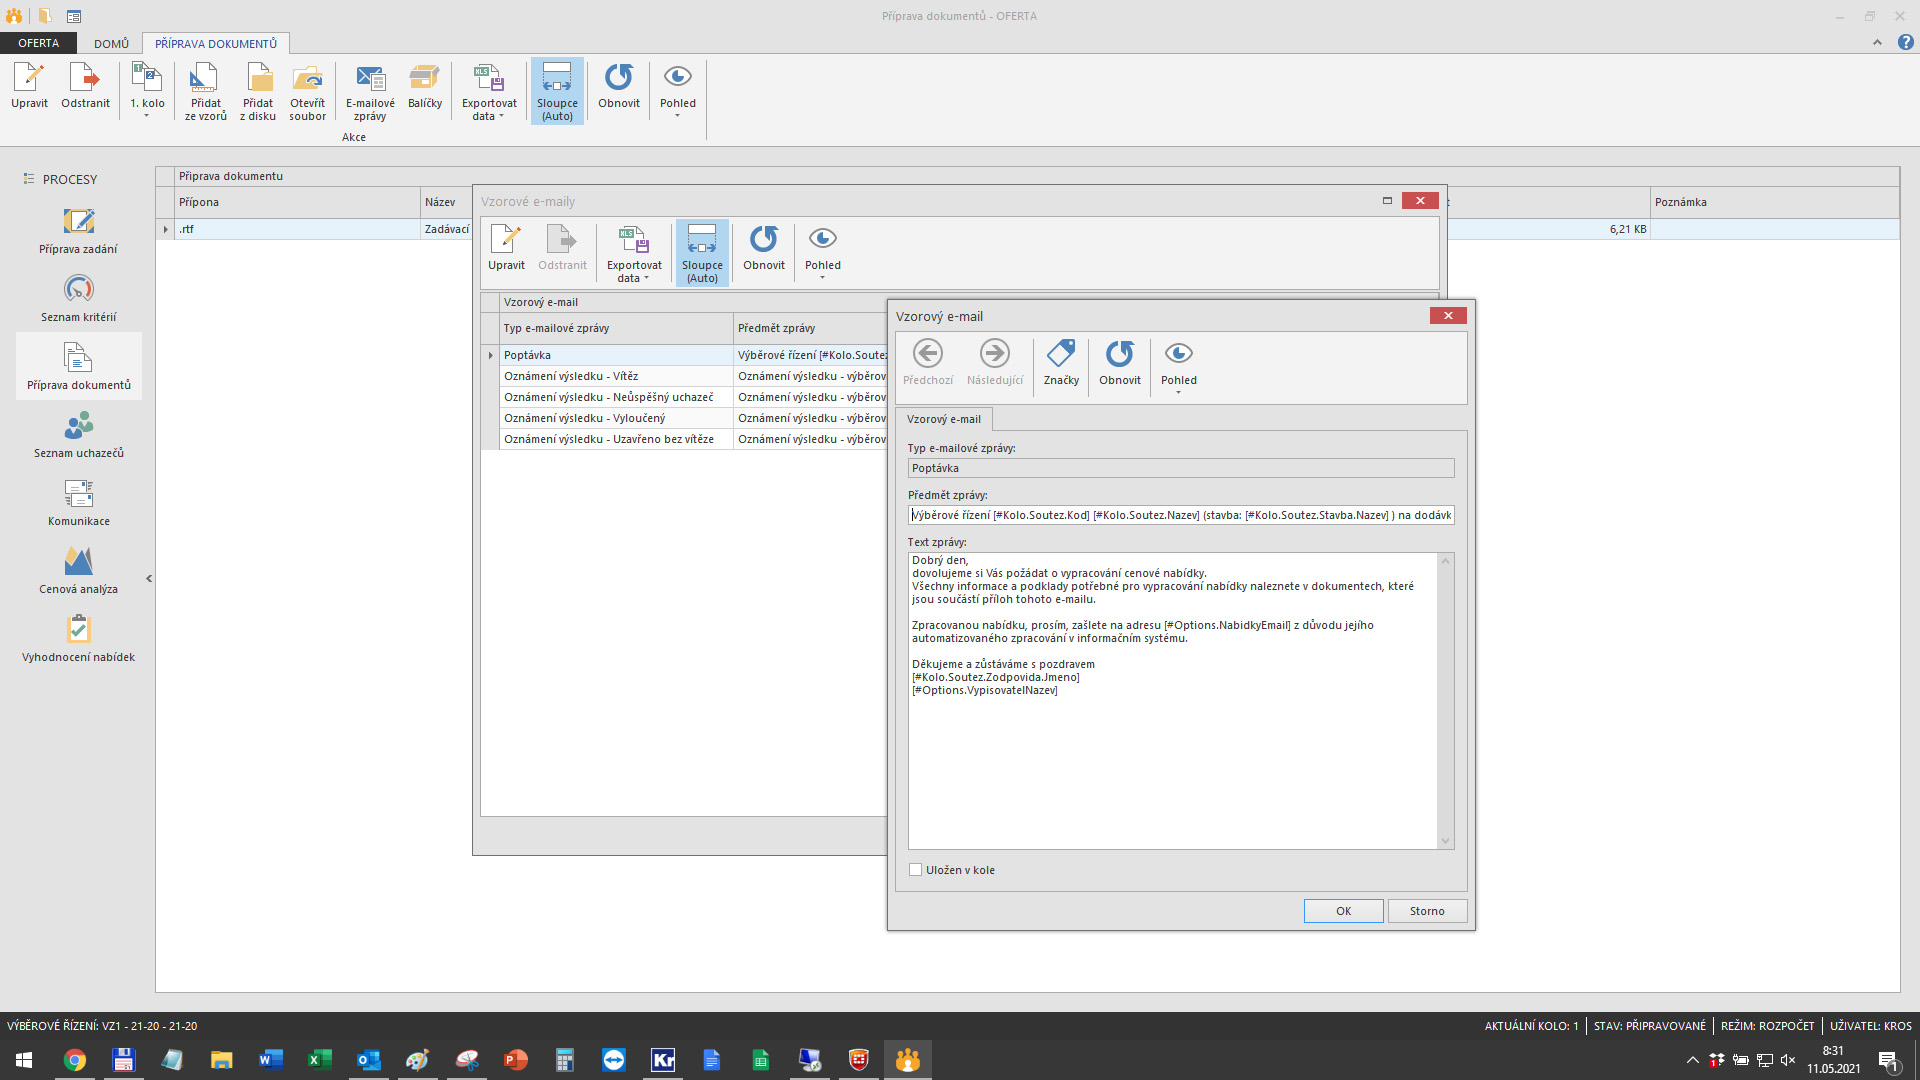Click the Předmět zprávy input field

(x=1180, y=515)
